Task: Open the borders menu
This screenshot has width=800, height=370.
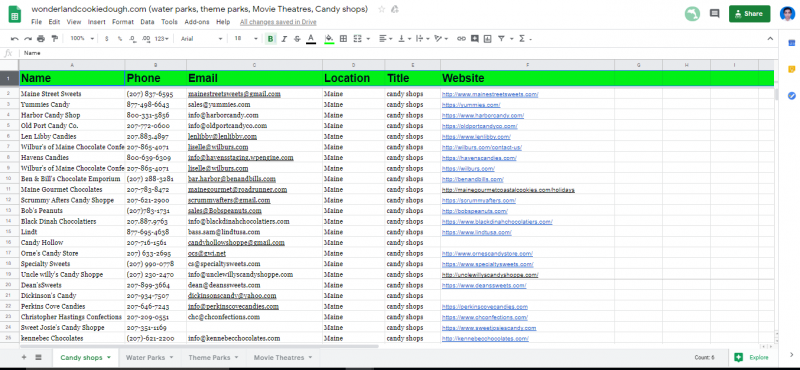Action: [x=343, y=39]
